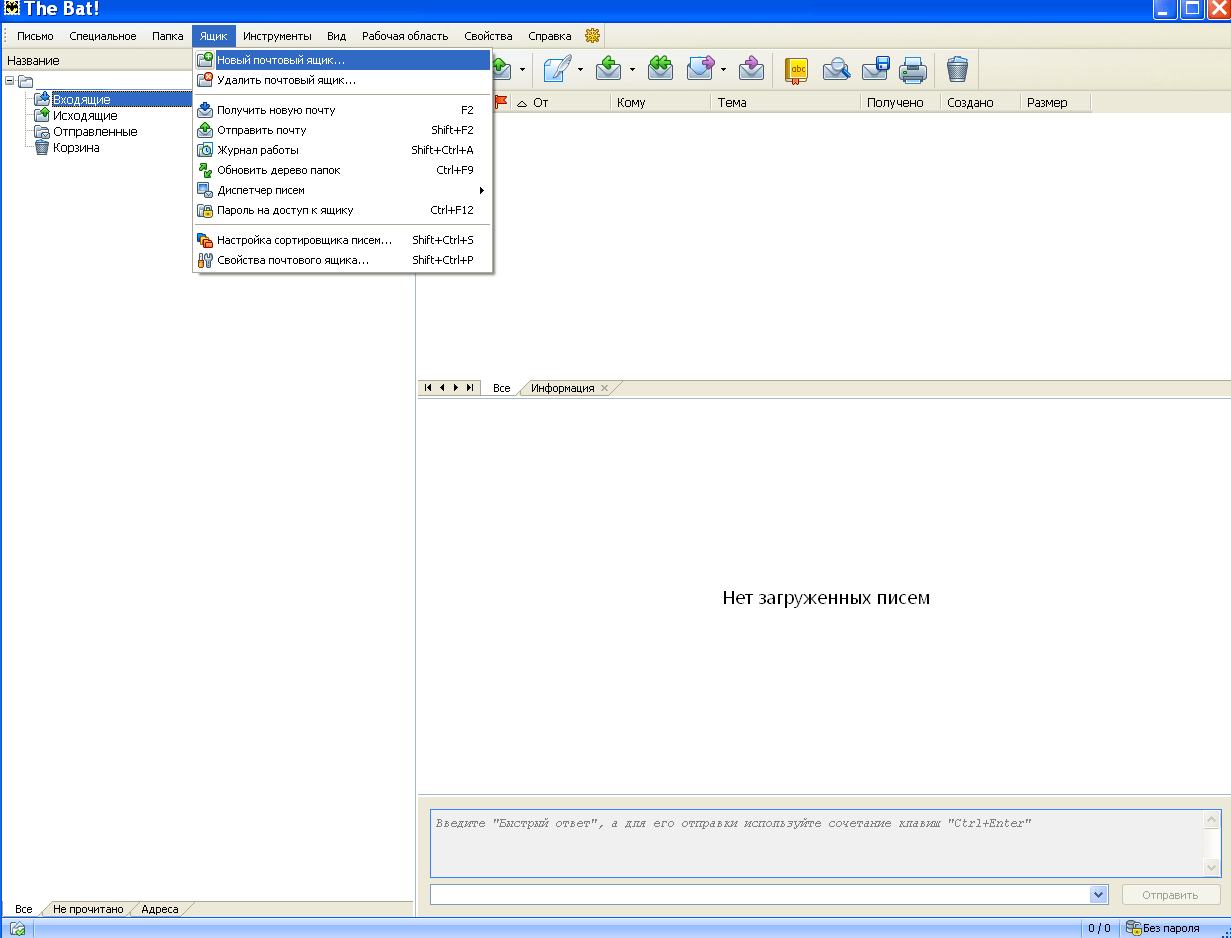Close the "Информация" tab
The height and width of the screenshot is (938, 1231).
tap(604, 388)
